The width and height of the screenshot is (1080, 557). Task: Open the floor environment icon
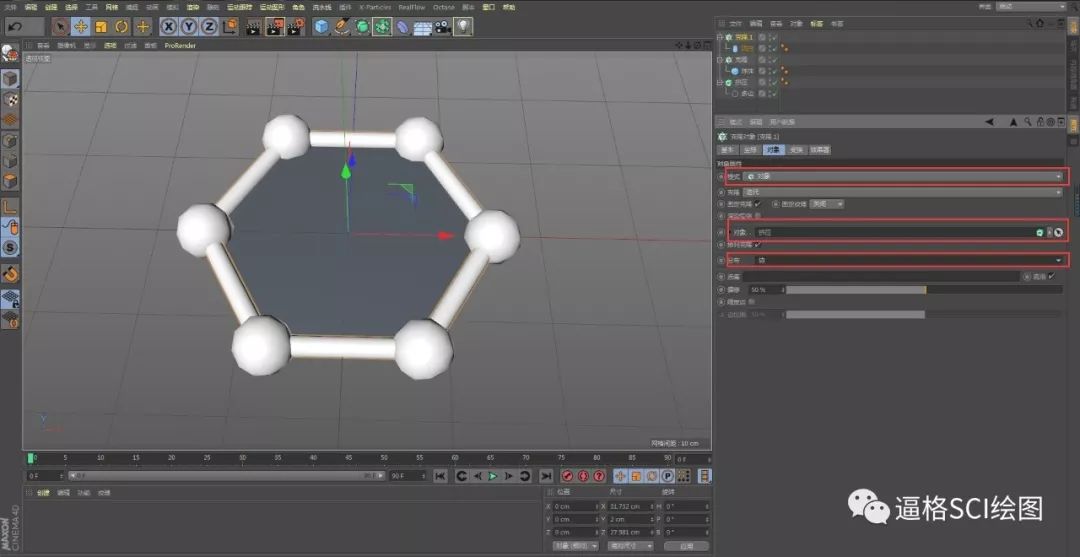click(423, 26)
